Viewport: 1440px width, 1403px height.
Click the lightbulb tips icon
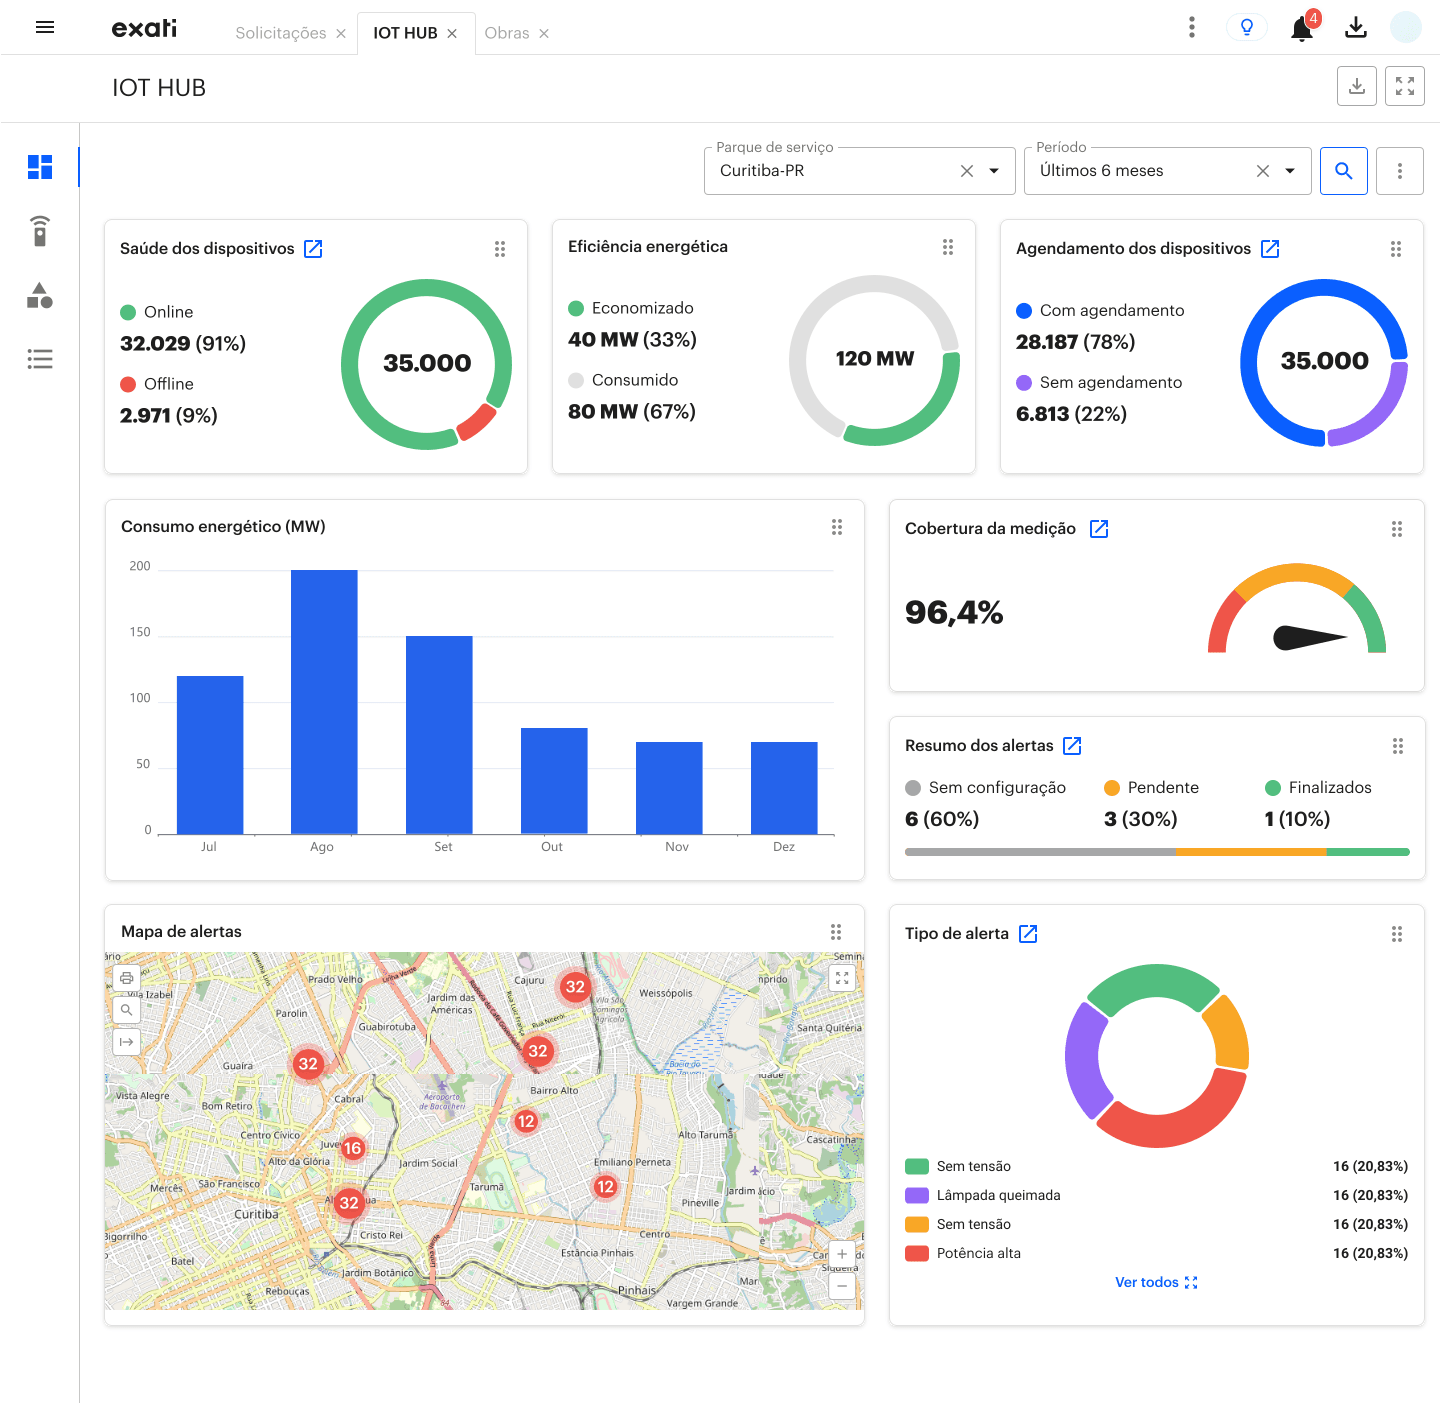1246,27
